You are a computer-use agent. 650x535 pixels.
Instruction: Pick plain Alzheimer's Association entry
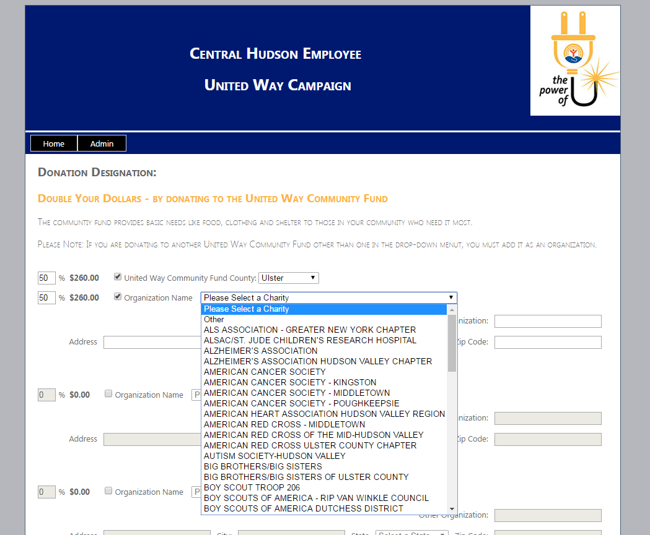tap(324, 351)
